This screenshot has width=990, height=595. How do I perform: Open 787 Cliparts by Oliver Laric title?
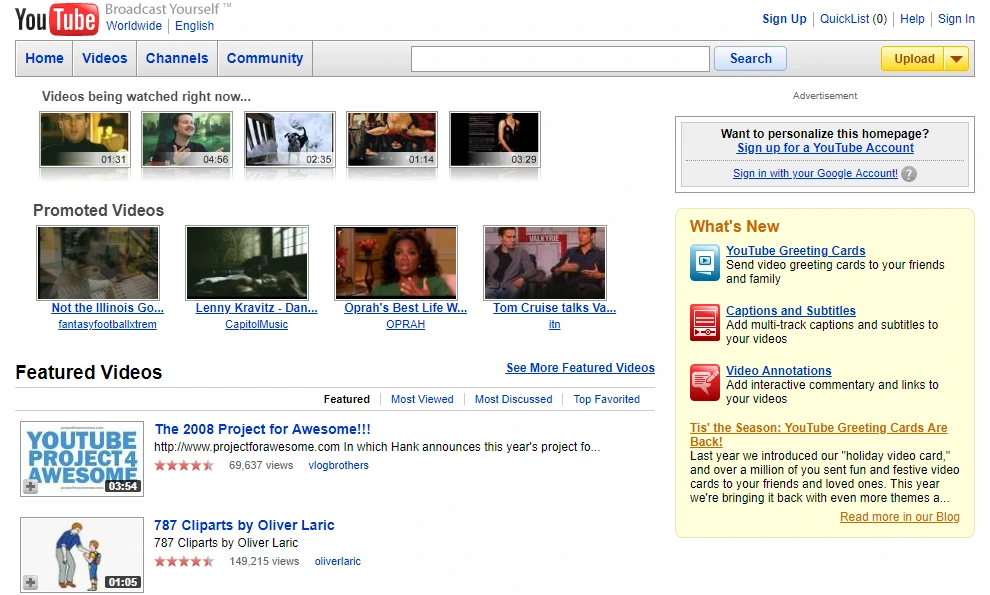click(244, 526)
